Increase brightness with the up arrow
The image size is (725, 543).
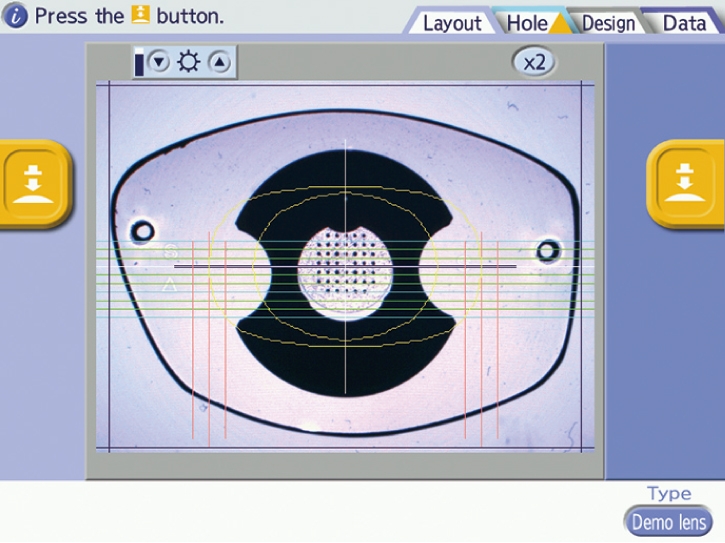point(218,63)
